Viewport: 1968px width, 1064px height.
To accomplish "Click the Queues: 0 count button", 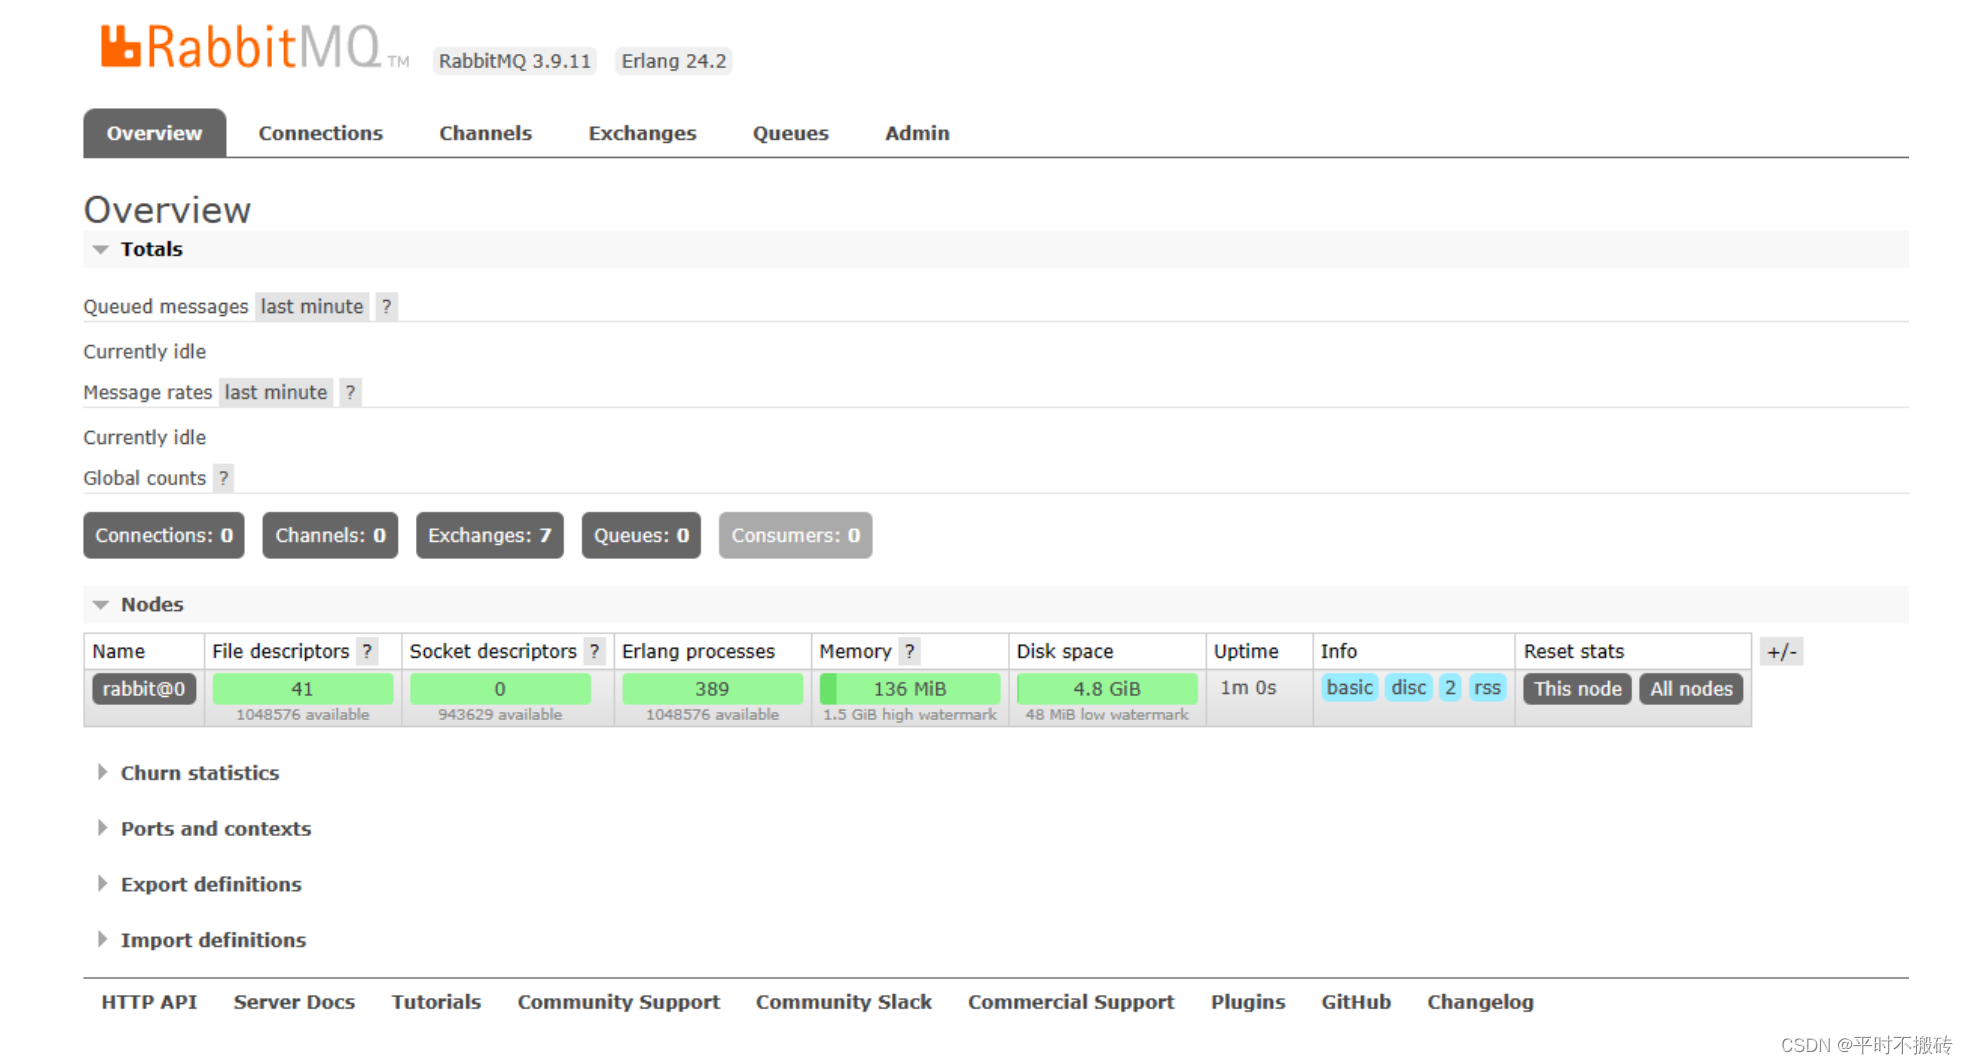I will (641, 535).
